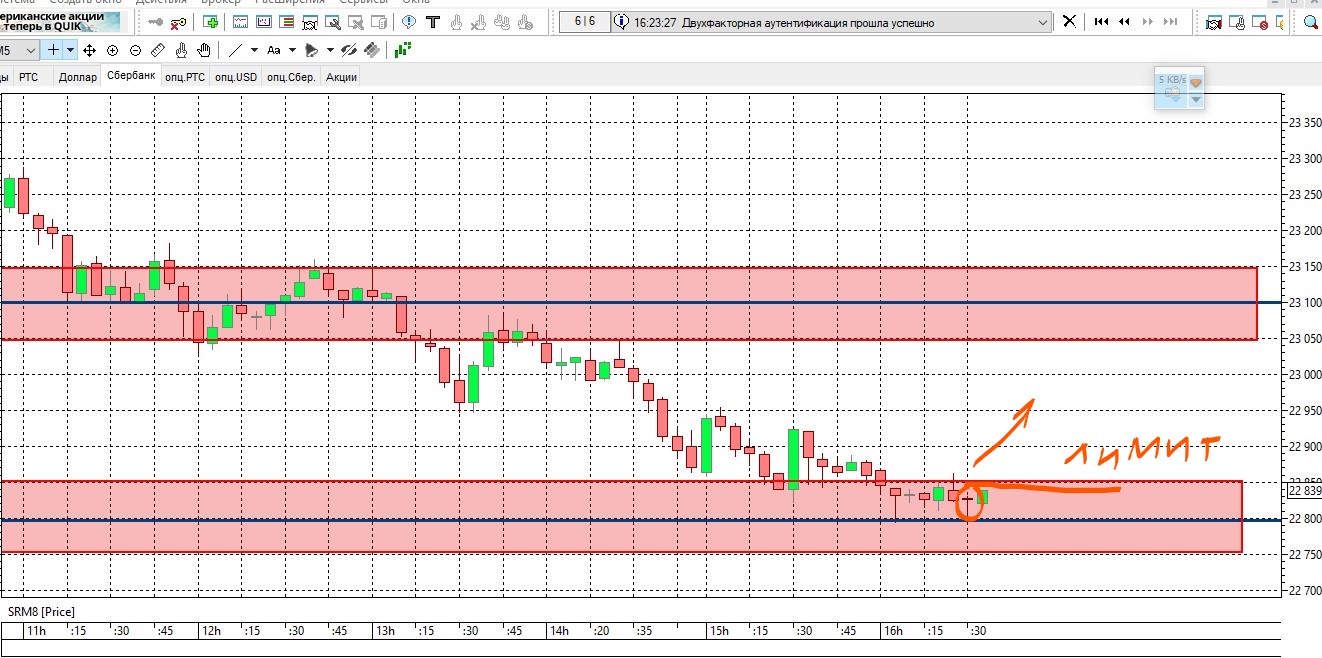This screenshot has height=658, width=1322.
Task: Zoom in with the plus magnifier icon
Action: (112, 50)
